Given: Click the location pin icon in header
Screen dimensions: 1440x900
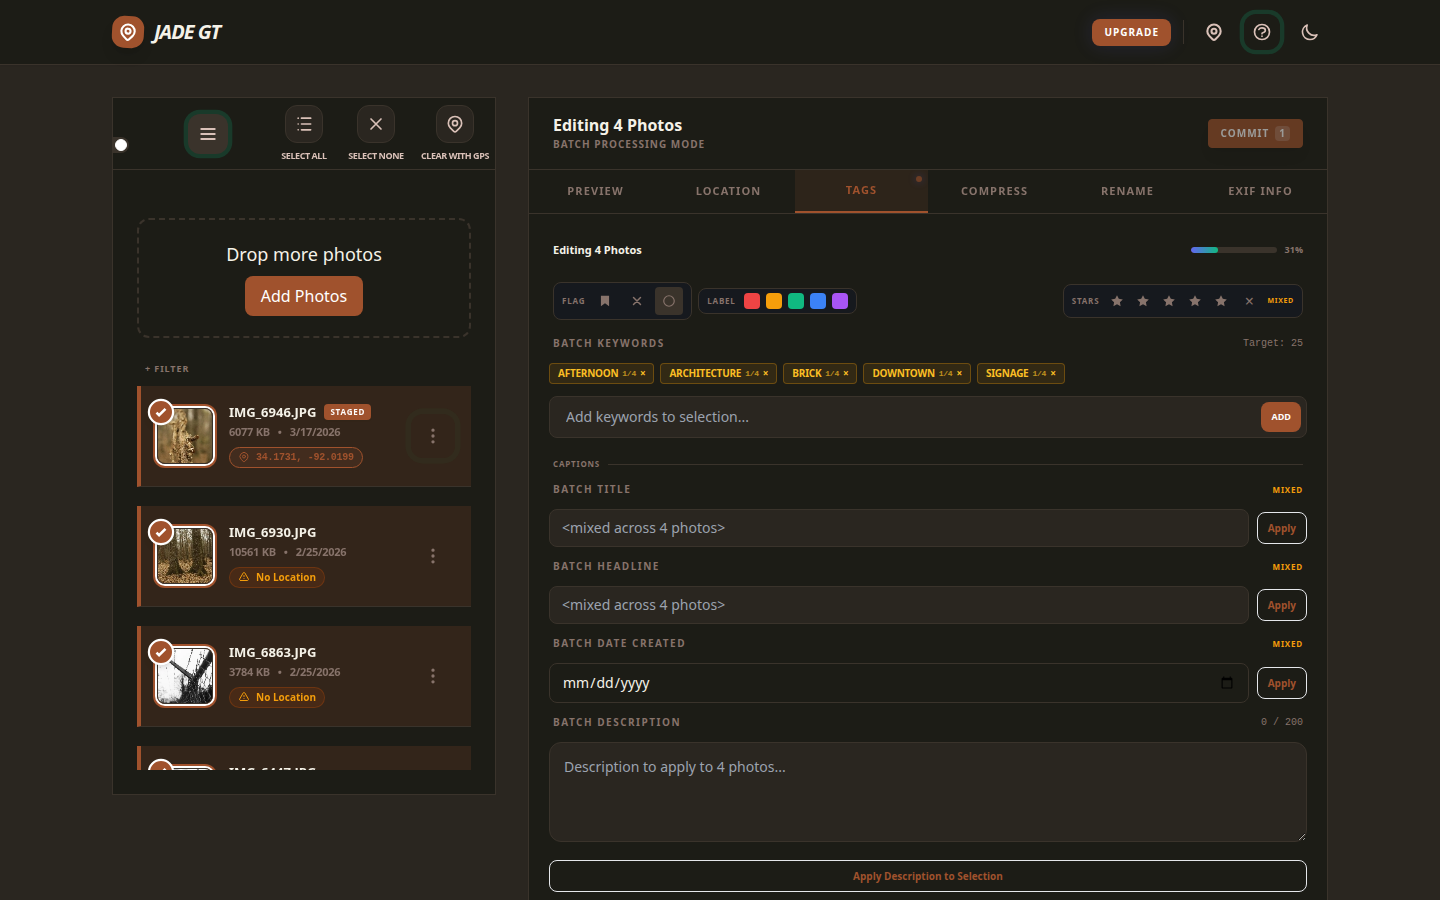Looking at the screenshot, I should point(1214,32).
